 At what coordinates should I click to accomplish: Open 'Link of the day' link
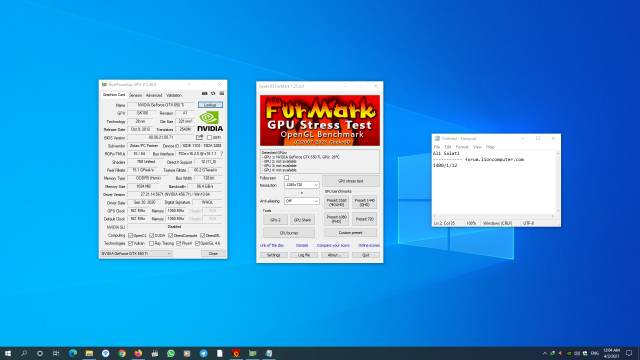click(x=272, y=246)
